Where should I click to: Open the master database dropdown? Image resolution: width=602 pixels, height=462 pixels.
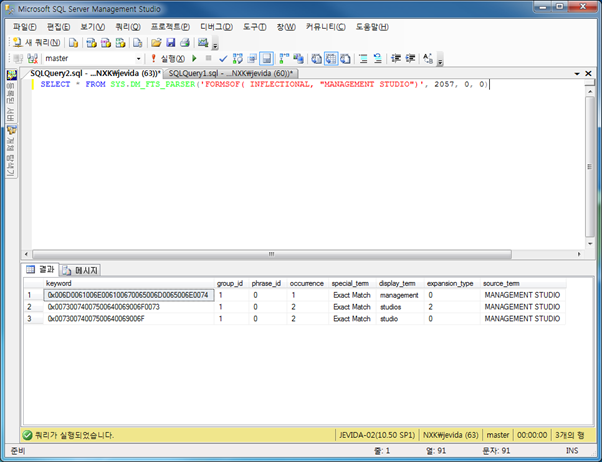pyautogui.click(x=138, y=58)
